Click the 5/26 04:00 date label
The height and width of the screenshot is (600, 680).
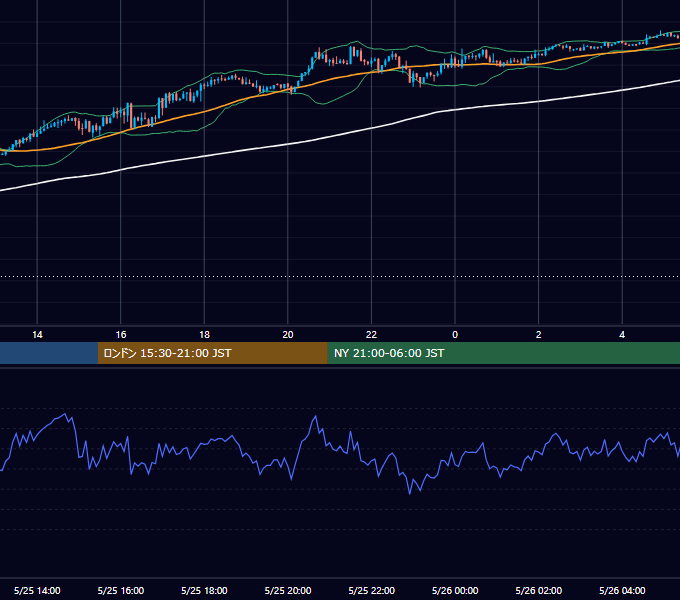[x=622, y=590]
